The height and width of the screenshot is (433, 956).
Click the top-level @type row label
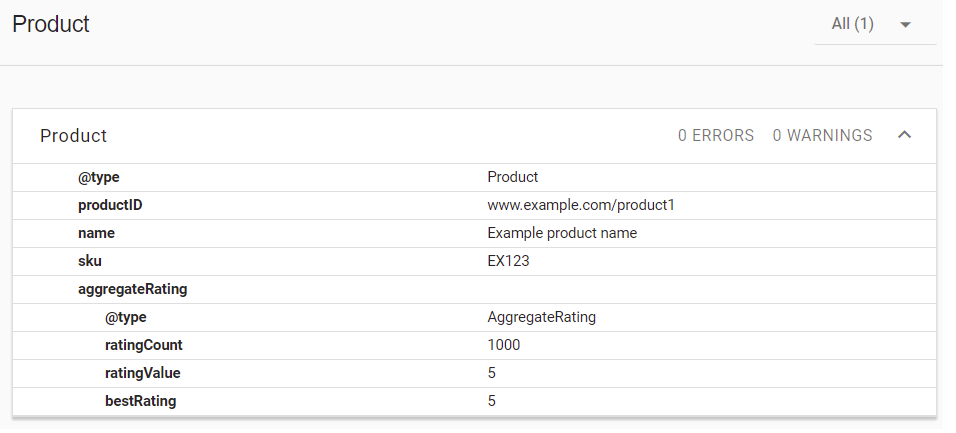(99, 177)
